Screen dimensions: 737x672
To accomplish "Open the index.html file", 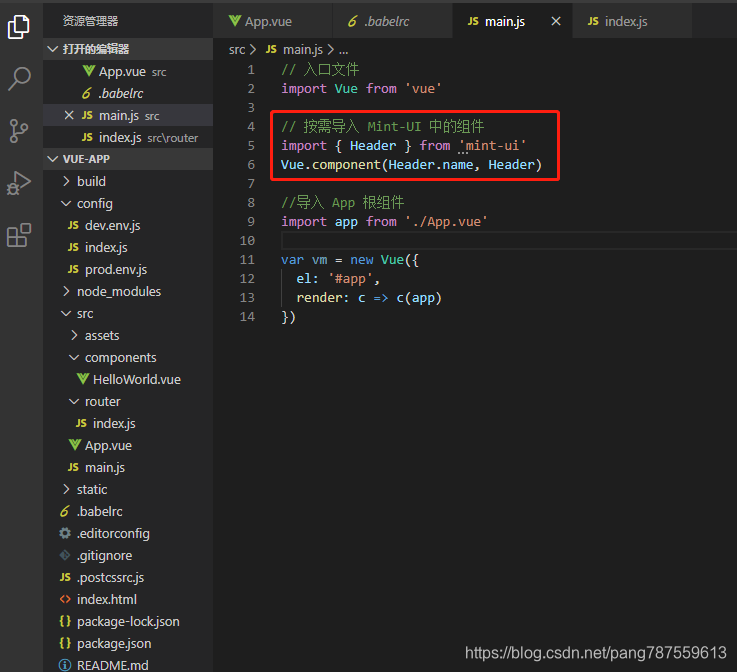I will point(128,599).
